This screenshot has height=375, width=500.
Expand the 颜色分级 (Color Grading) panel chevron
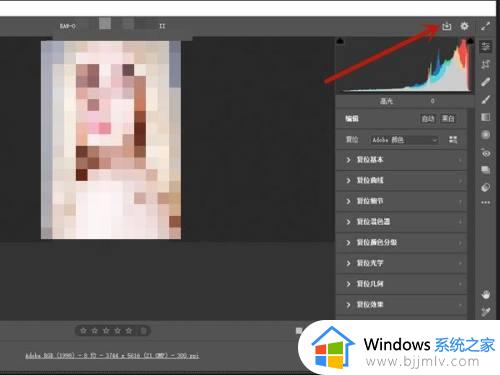pyautogui.click(x=348, y=243)
